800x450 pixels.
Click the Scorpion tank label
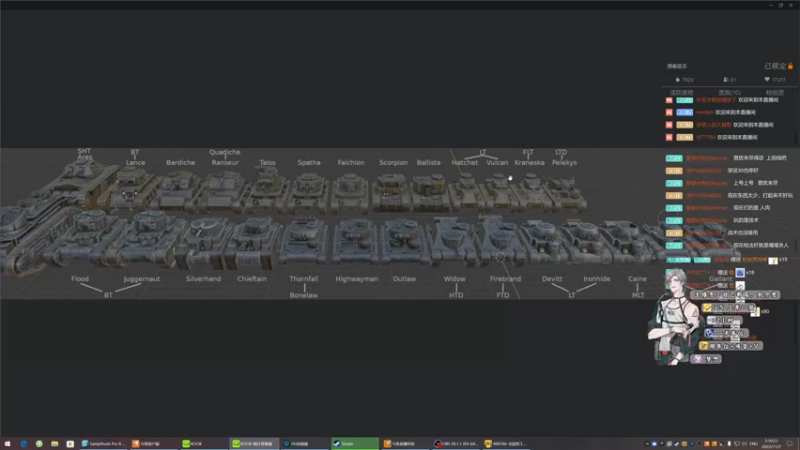pyautogui.click(x=393, y=163)
